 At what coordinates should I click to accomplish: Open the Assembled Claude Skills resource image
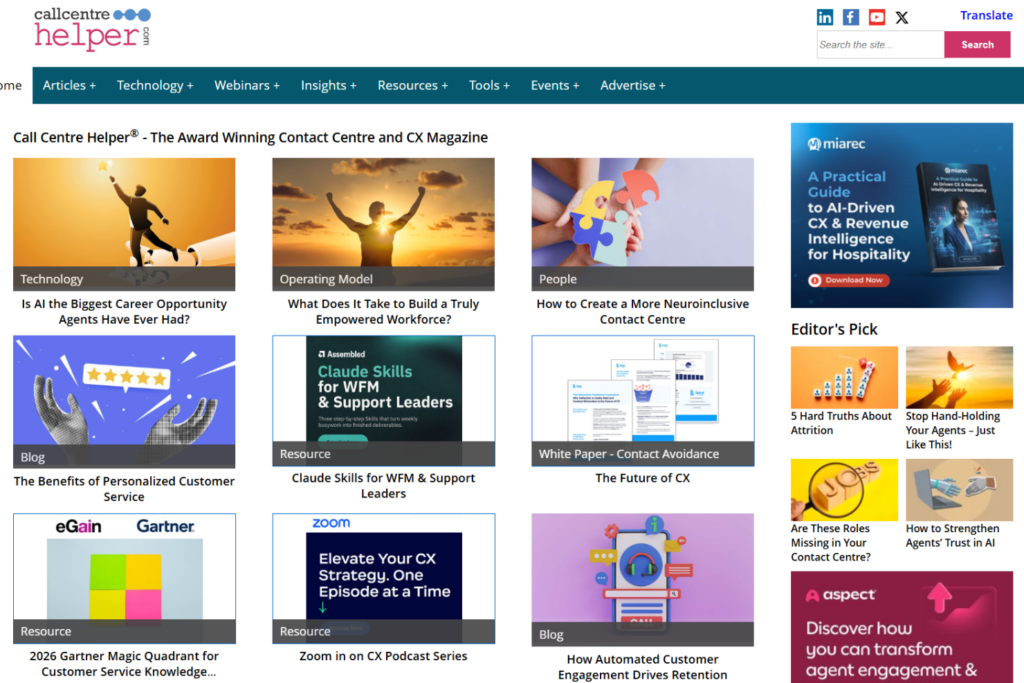click(x=383, y=401)
